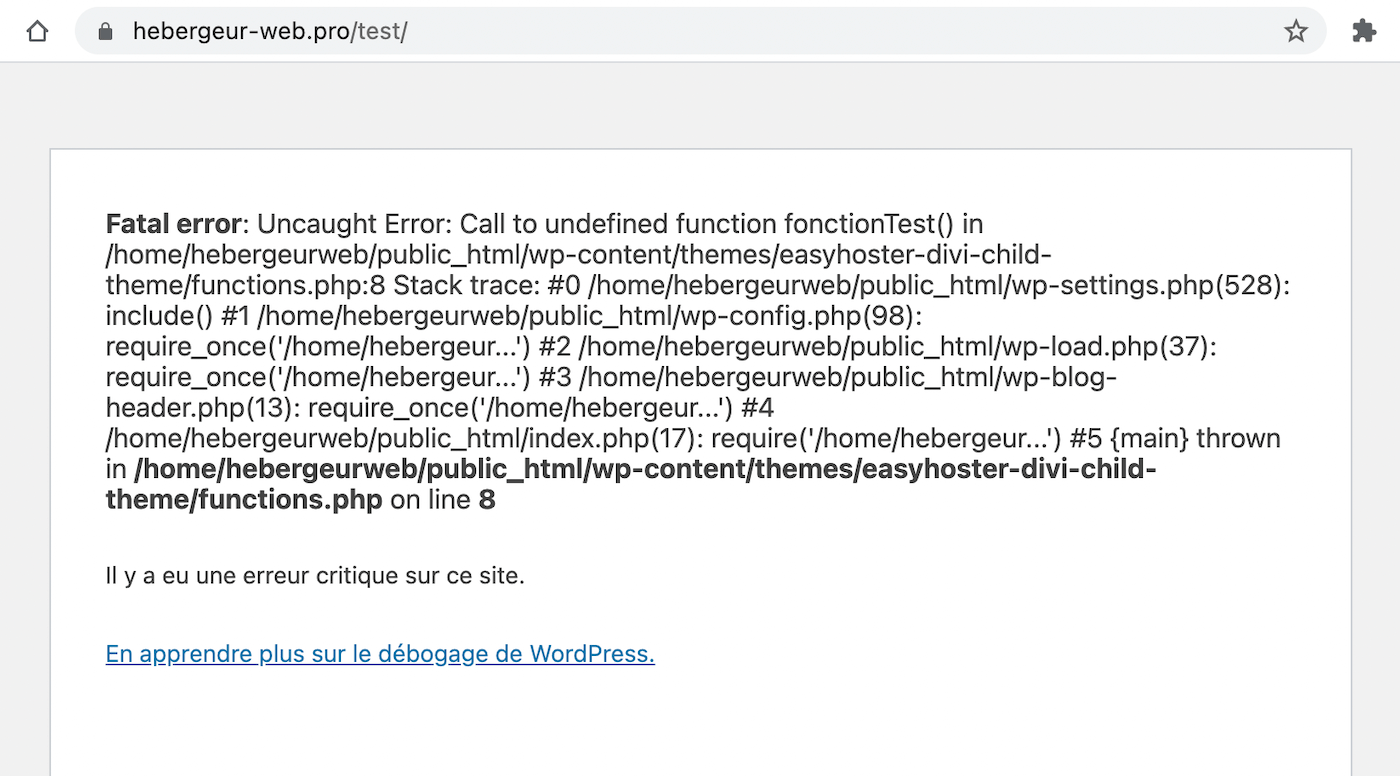The width and height of the screenshot is (1400, 776).
Task: Open the Extensions puzzle icon
Action: coord(1364,32)
